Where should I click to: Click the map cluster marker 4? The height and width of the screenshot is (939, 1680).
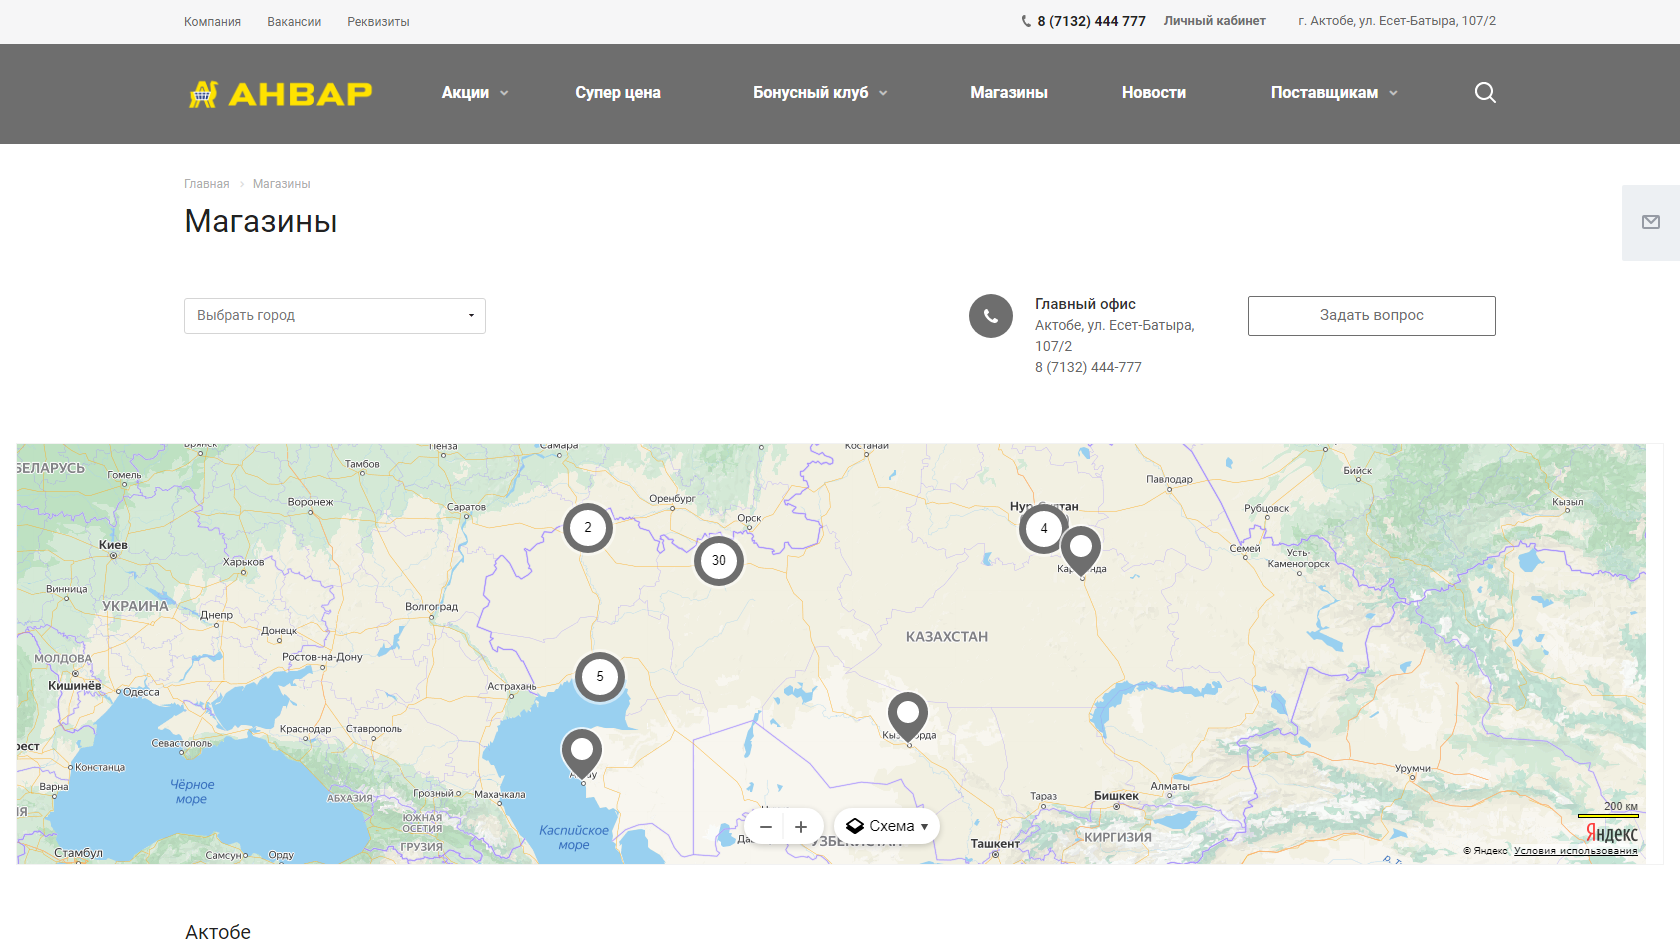pyautogui.click(x=1043, y=529)
